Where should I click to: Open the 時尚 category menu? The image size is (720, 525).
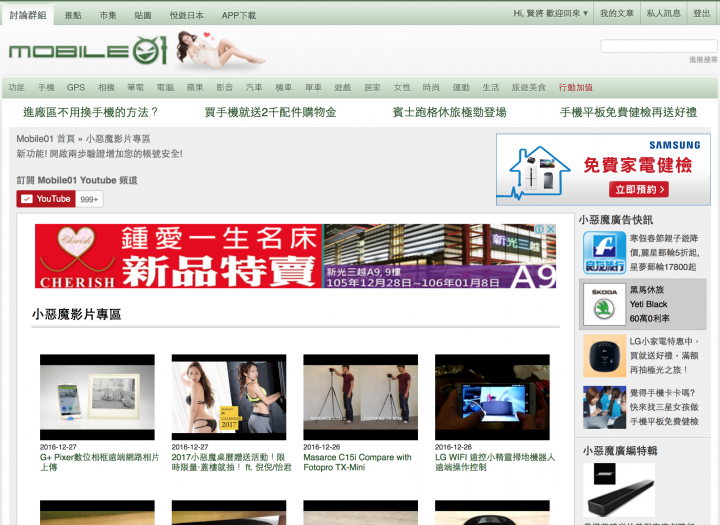[x=431, y=87]
